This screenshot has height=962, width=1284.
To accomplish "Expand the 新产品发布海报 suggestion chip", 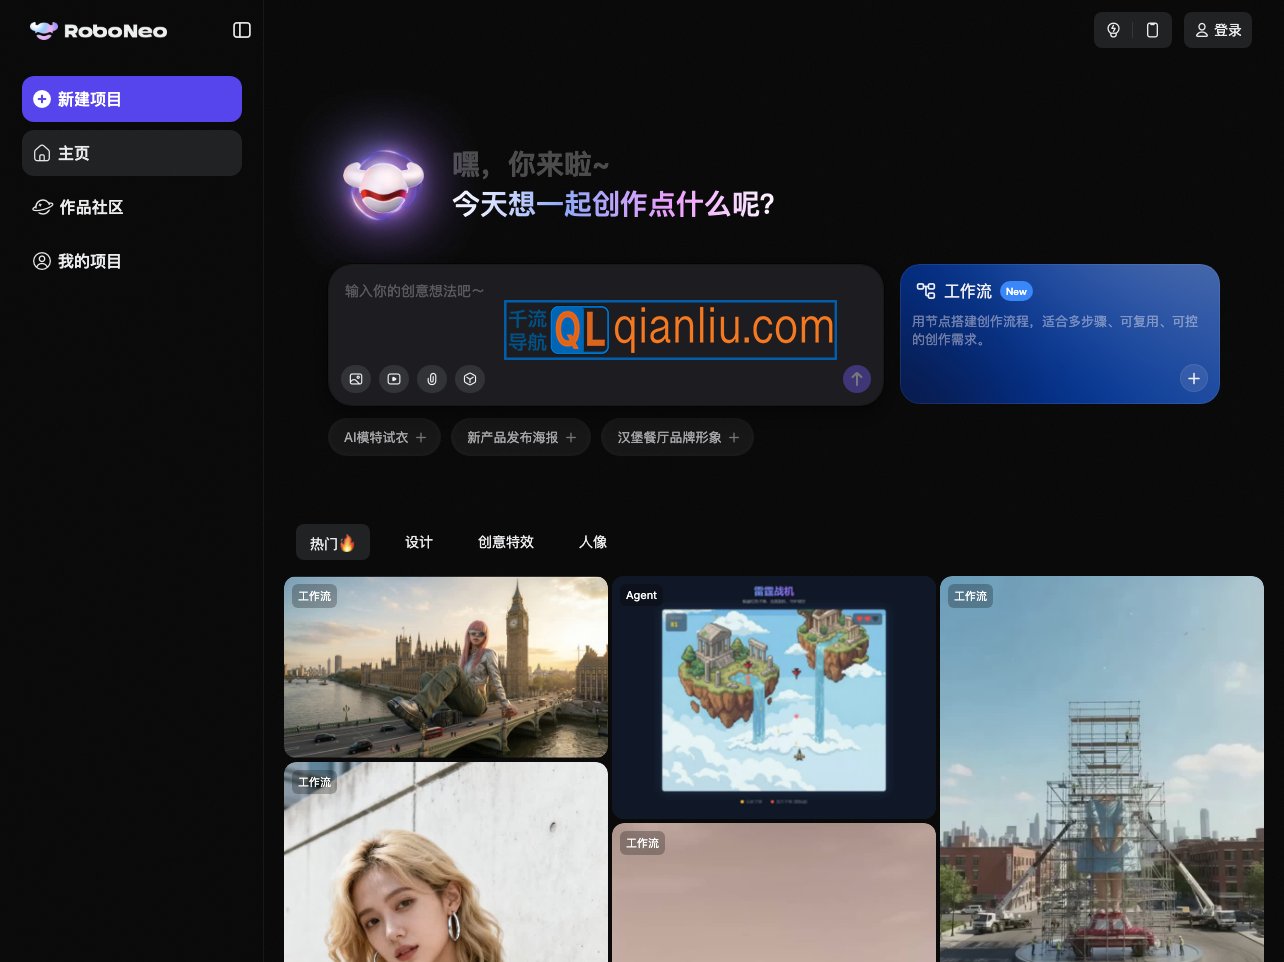I will (x=521, y=437).
